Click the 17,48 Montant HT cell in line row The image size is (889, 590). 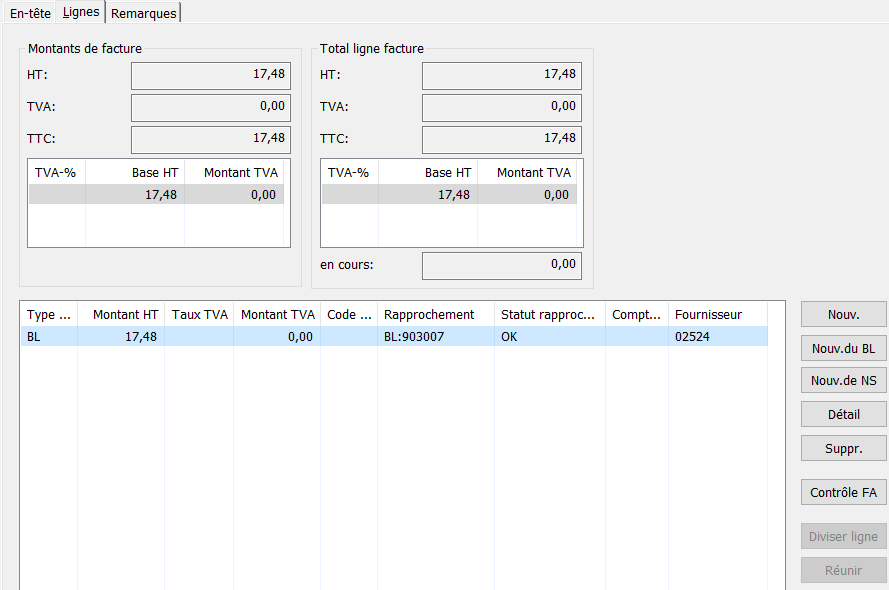[121, 337]
